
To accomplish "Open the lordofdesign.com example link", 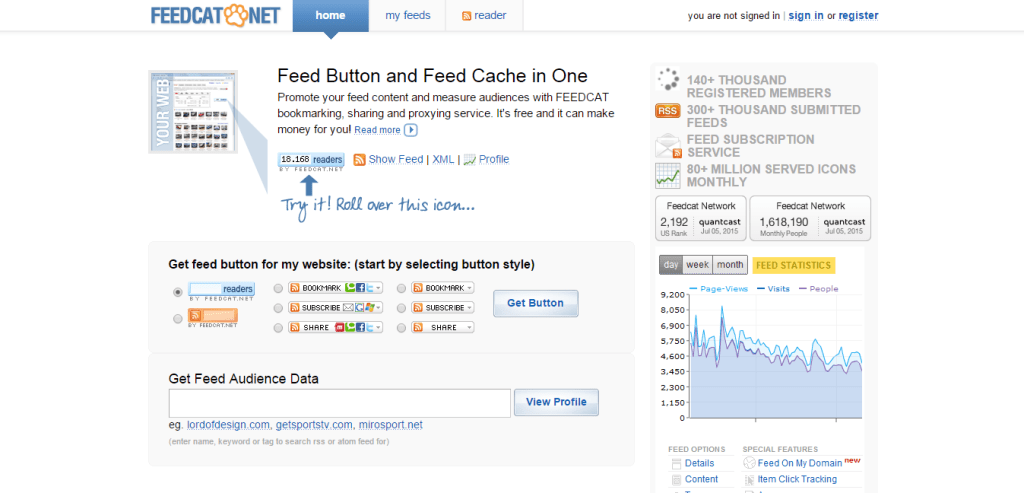I will tap(228, 425).
